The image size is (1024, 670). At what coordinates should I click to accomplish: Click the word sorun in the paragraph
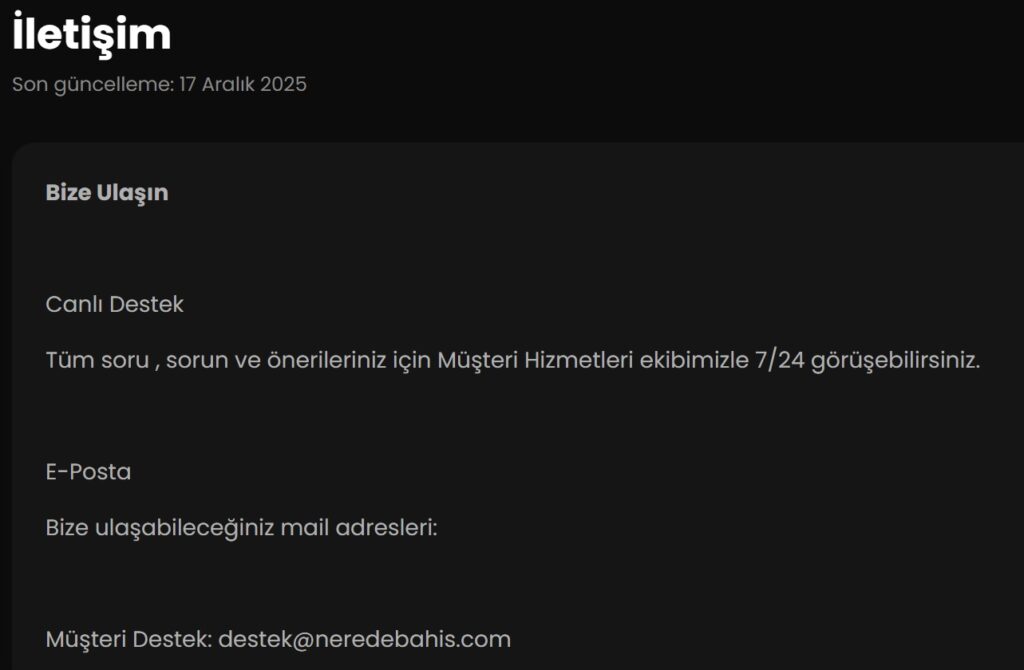tap(196, 361)
